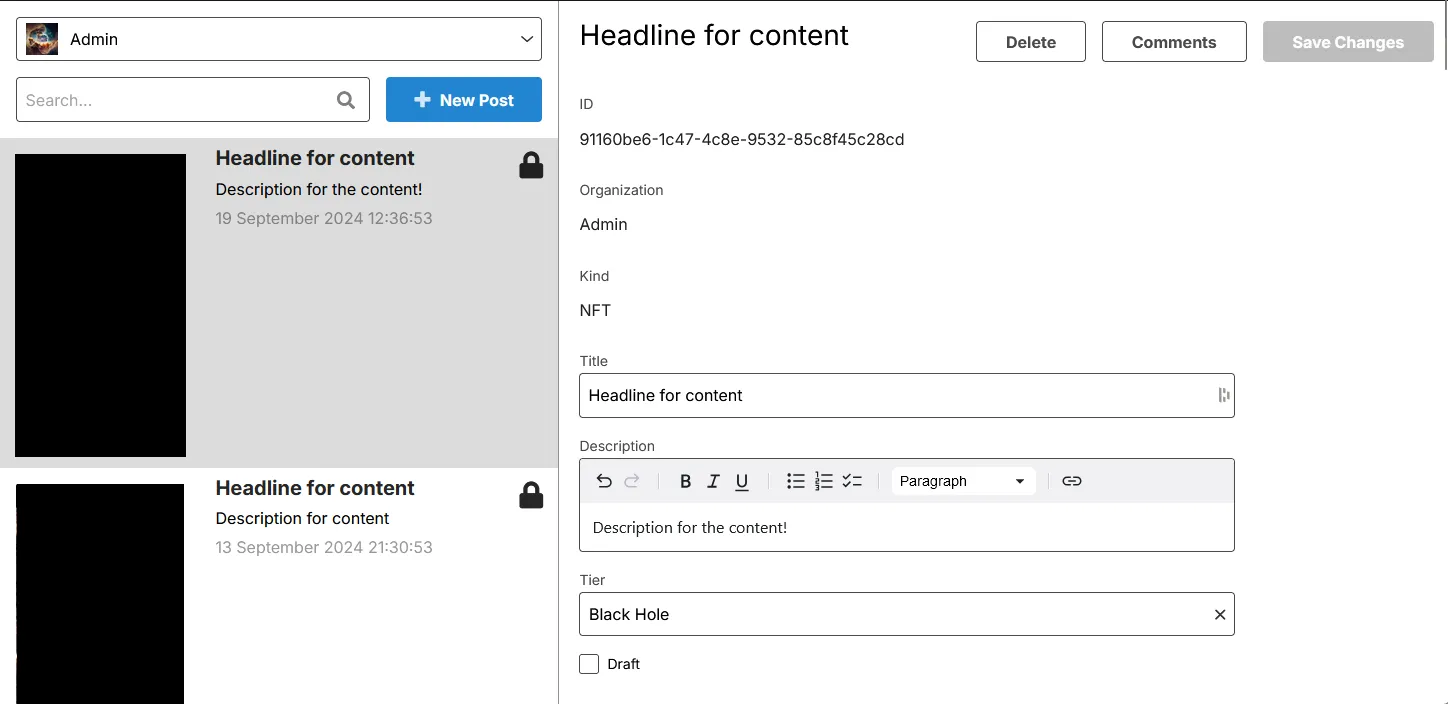The width and height of the screenshot is (1448, 704).
Task: Click the Organization value Admin
Action: coord(604,224)
